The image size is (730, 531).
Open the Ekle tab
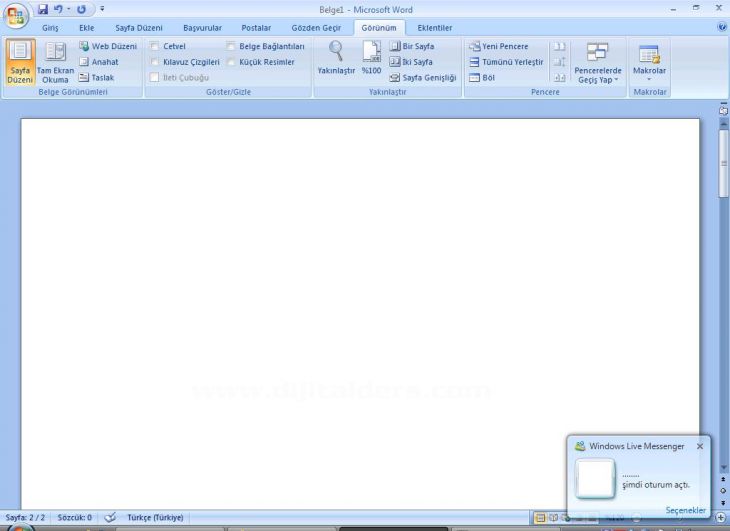pyautogui.click(x=87, y=28)
